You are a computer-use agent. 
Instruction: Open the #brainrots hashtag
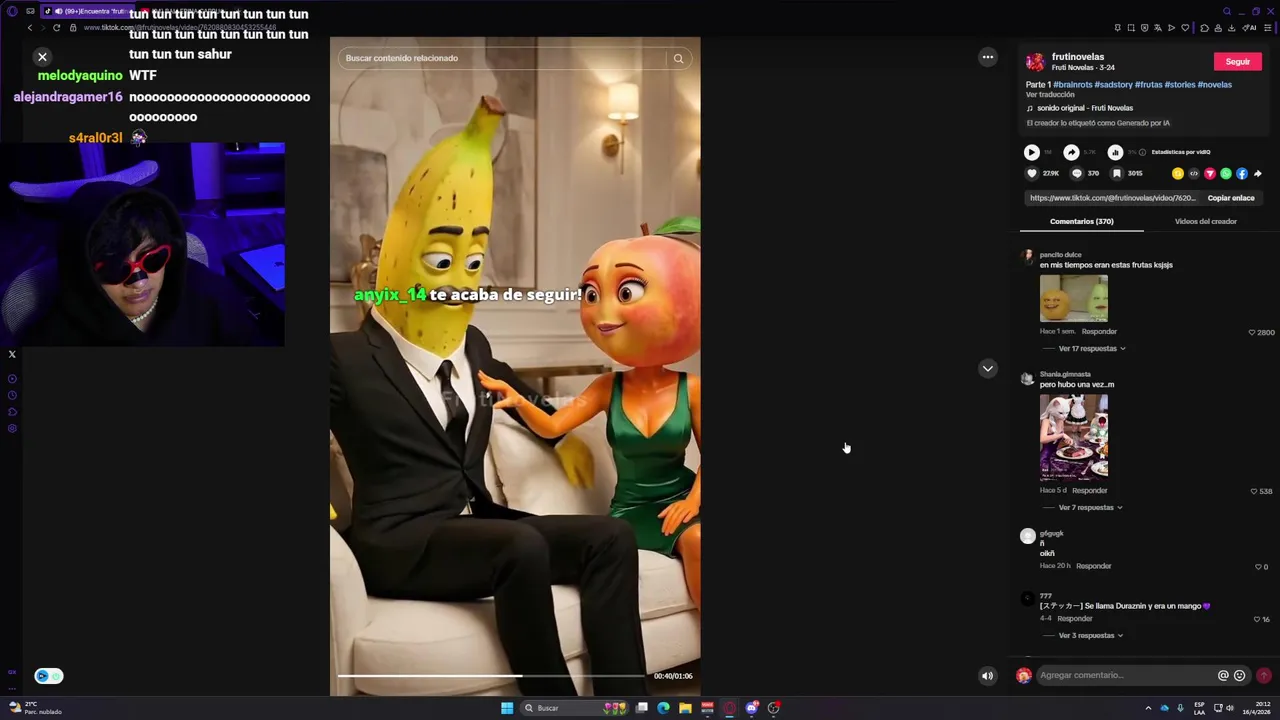point(1072,85)
